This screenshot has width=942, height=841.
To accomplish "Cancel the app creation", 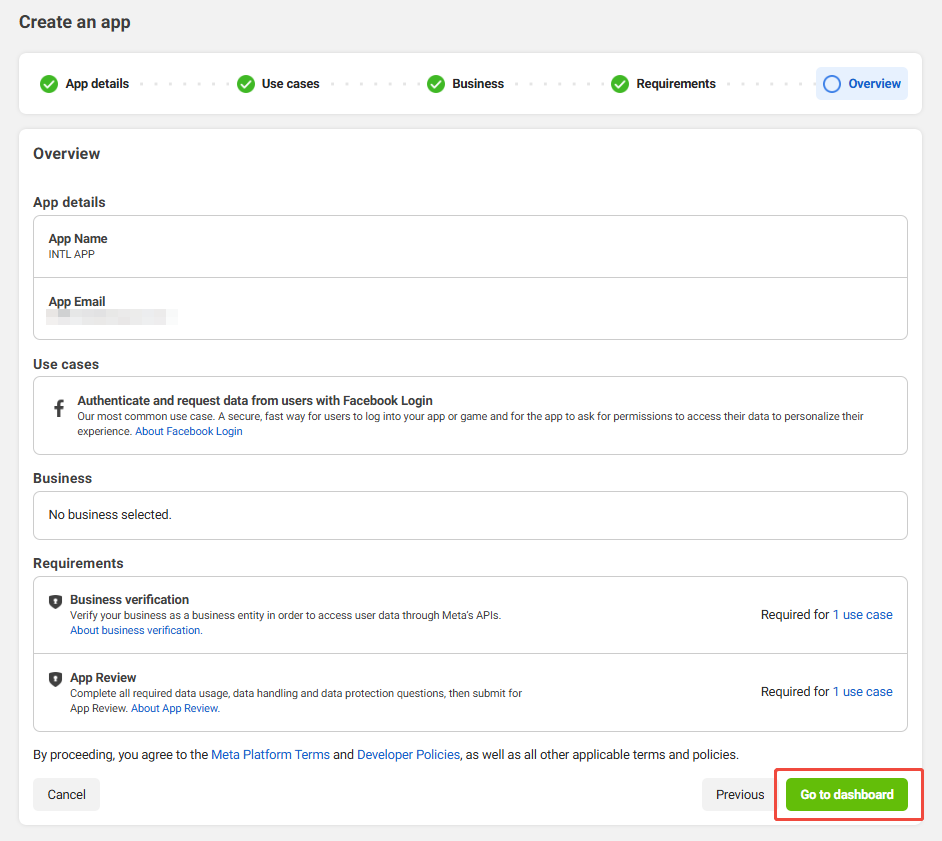I will coord(66,795).
